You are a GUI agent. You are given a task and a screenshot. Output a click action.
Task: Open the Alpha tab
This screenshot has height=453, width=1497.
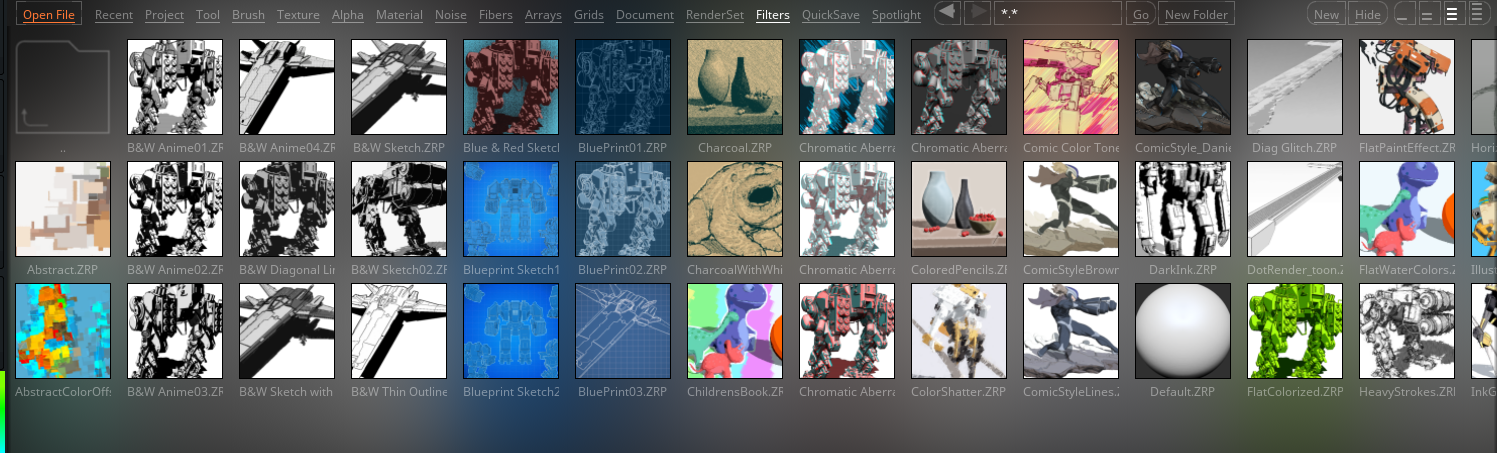point(347,15)
